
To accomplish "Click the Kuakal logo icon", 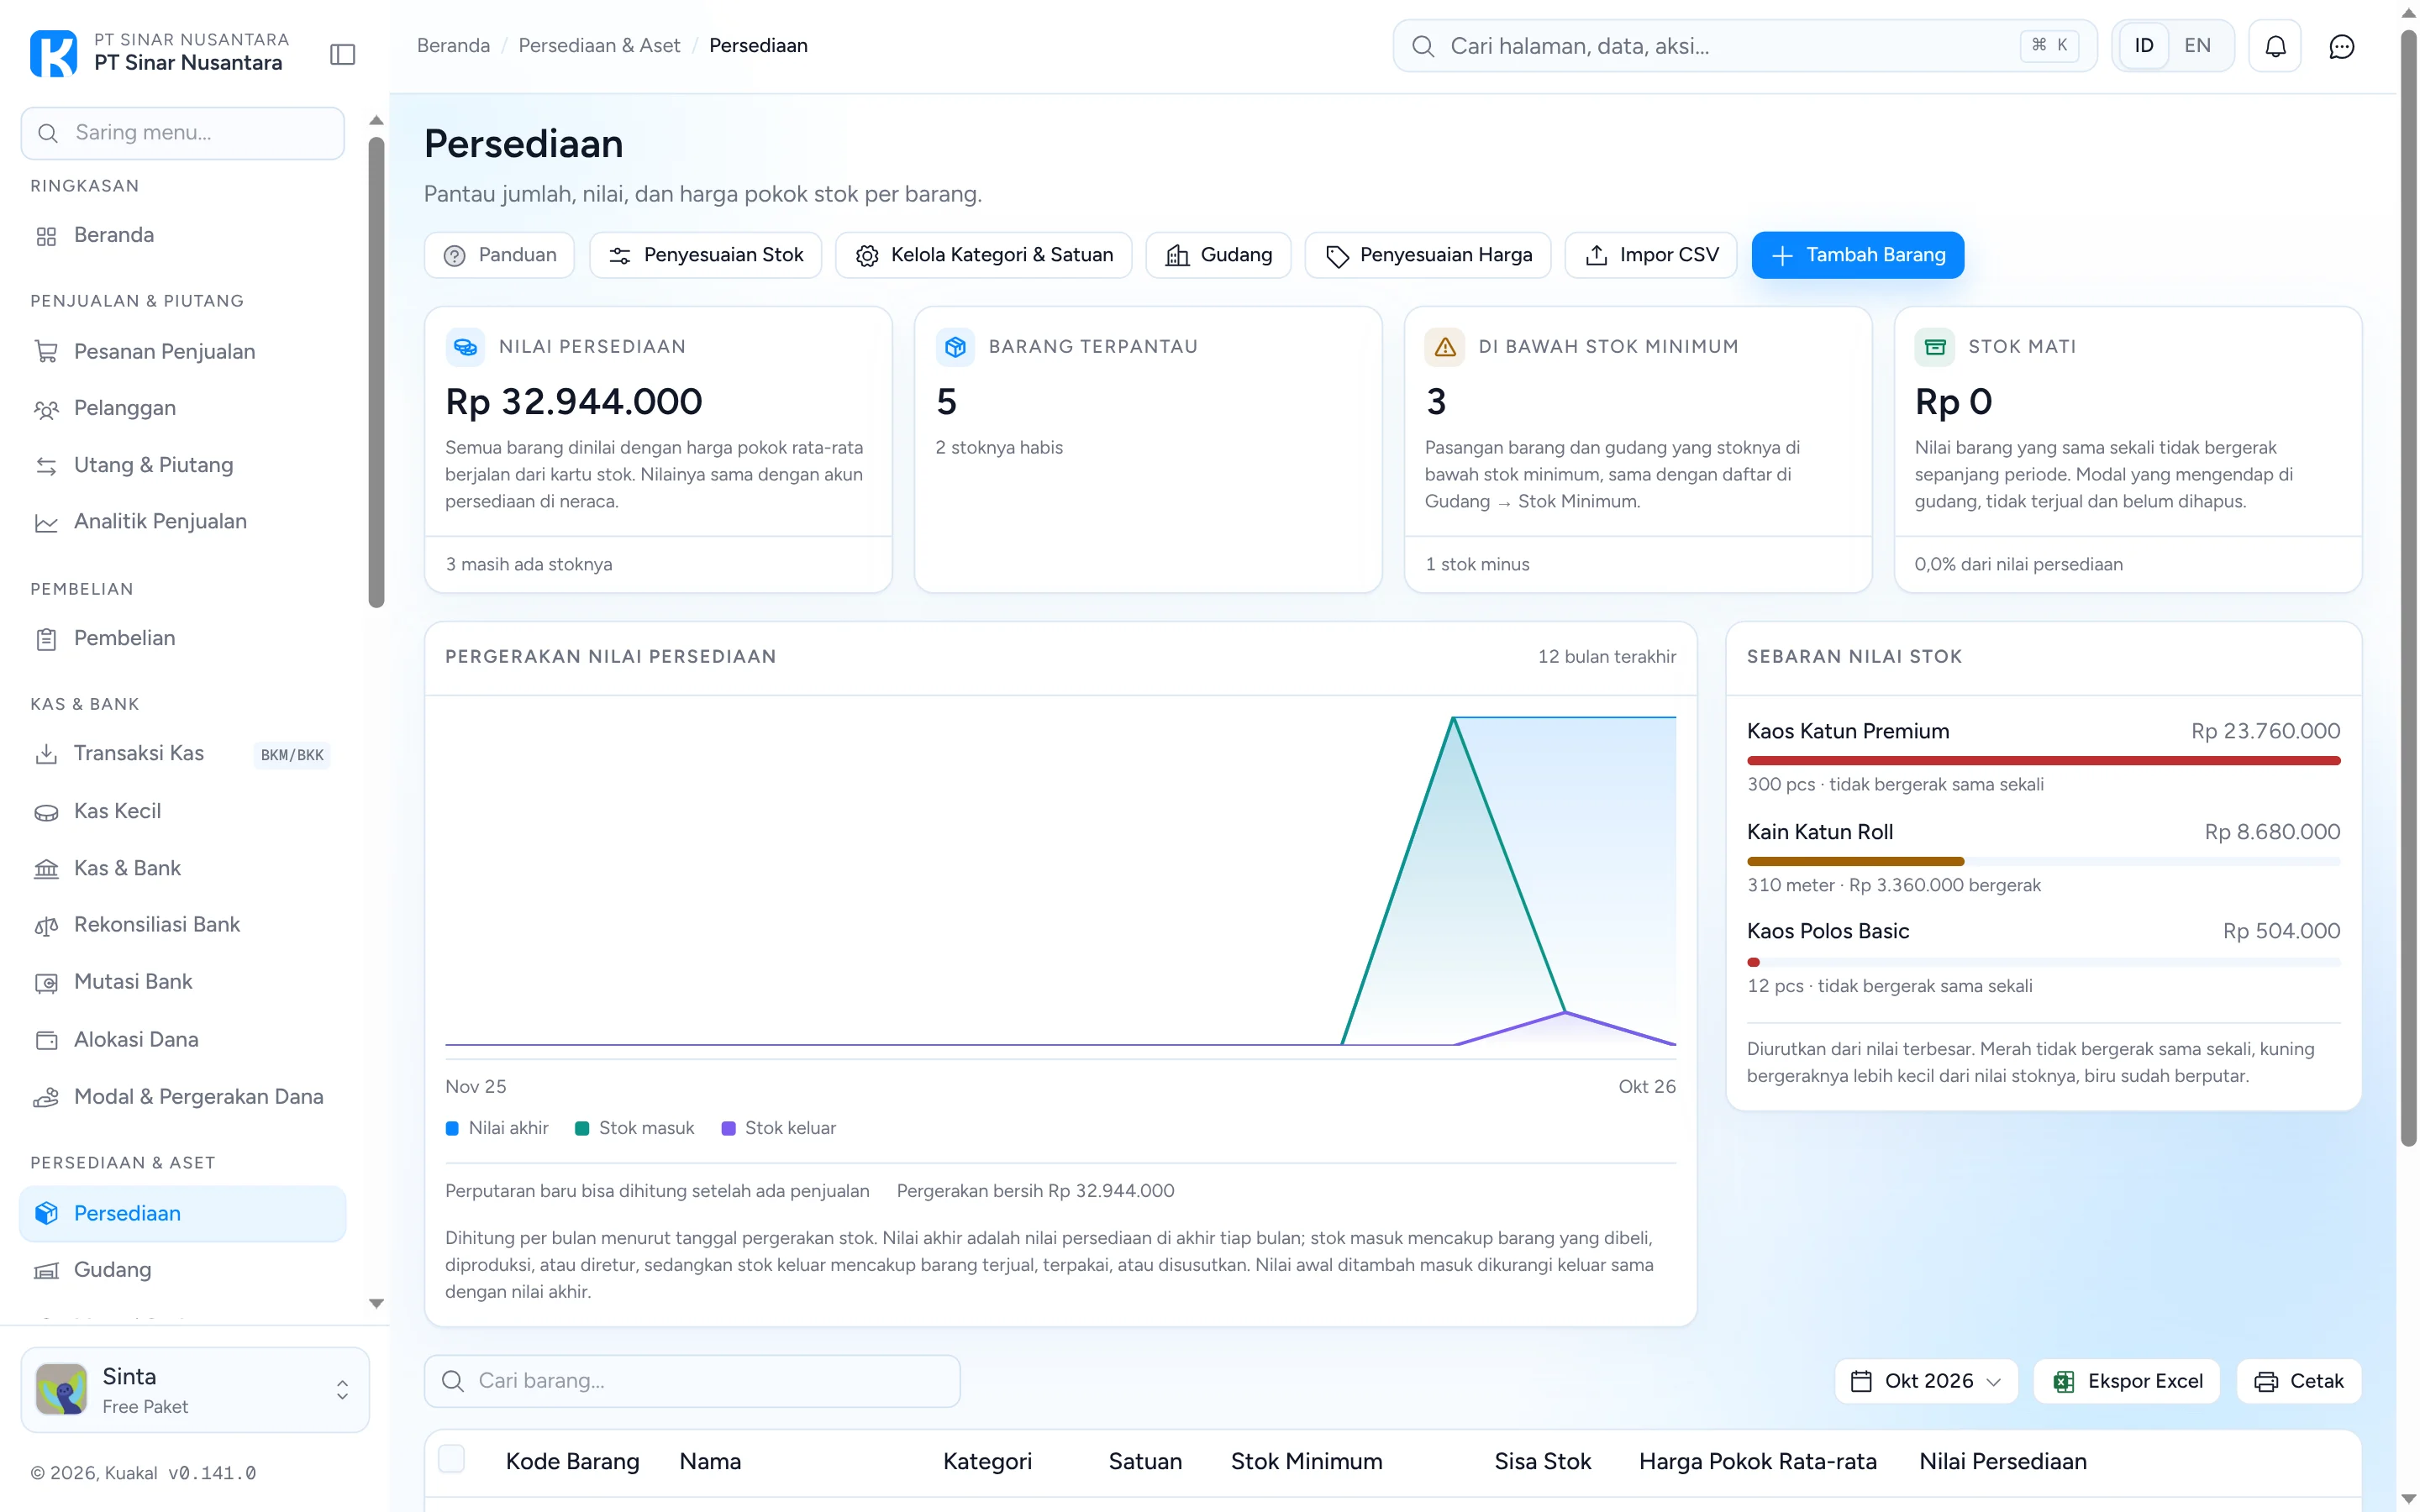I will [53, 53].
